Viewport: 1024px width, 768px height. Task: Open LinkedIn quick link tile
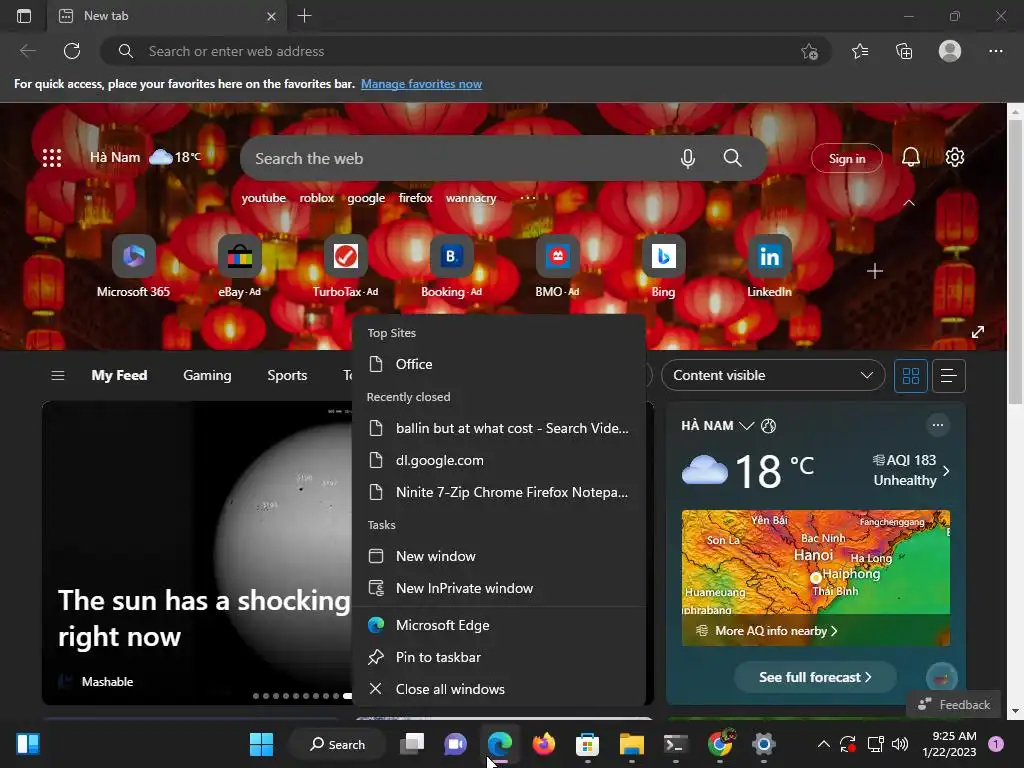pos(769,267)
